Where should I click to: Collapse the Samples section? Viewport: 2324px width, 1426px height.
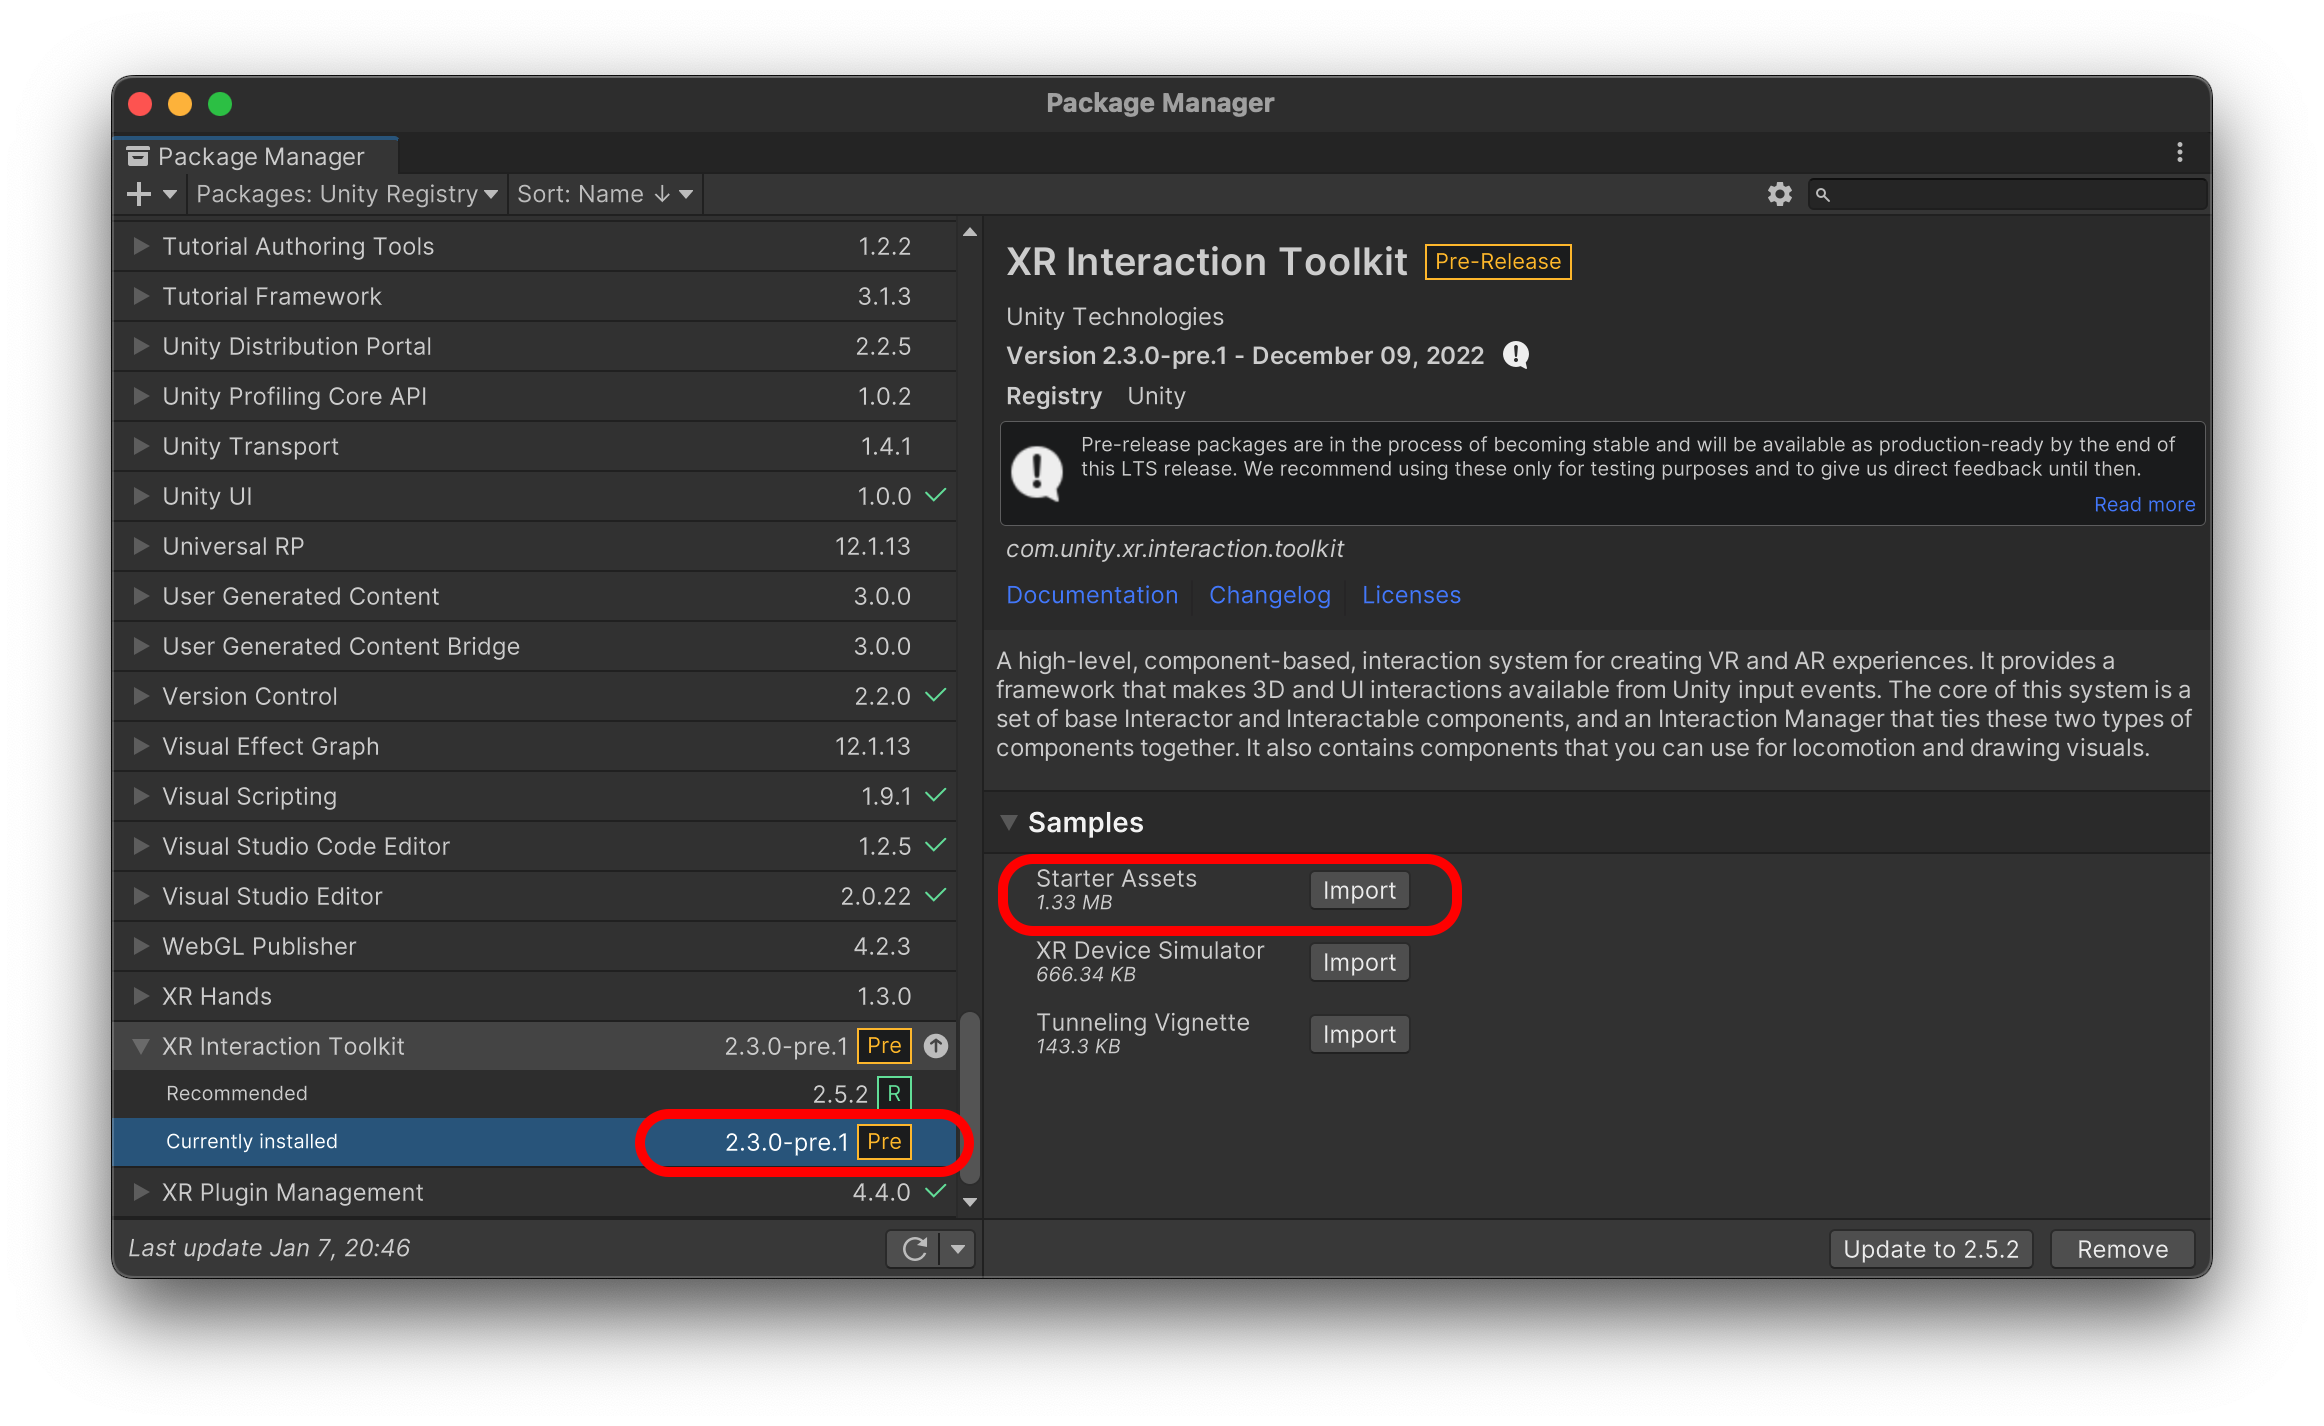(x=1009, y=822)
